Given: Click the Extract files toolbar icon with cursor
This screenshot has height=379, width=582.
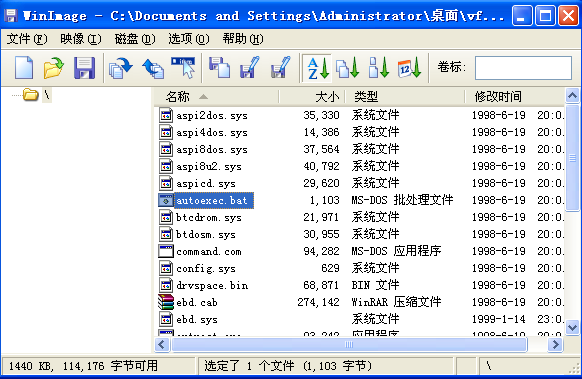Looking at the screenshot, I should click(x=183, y=68).
